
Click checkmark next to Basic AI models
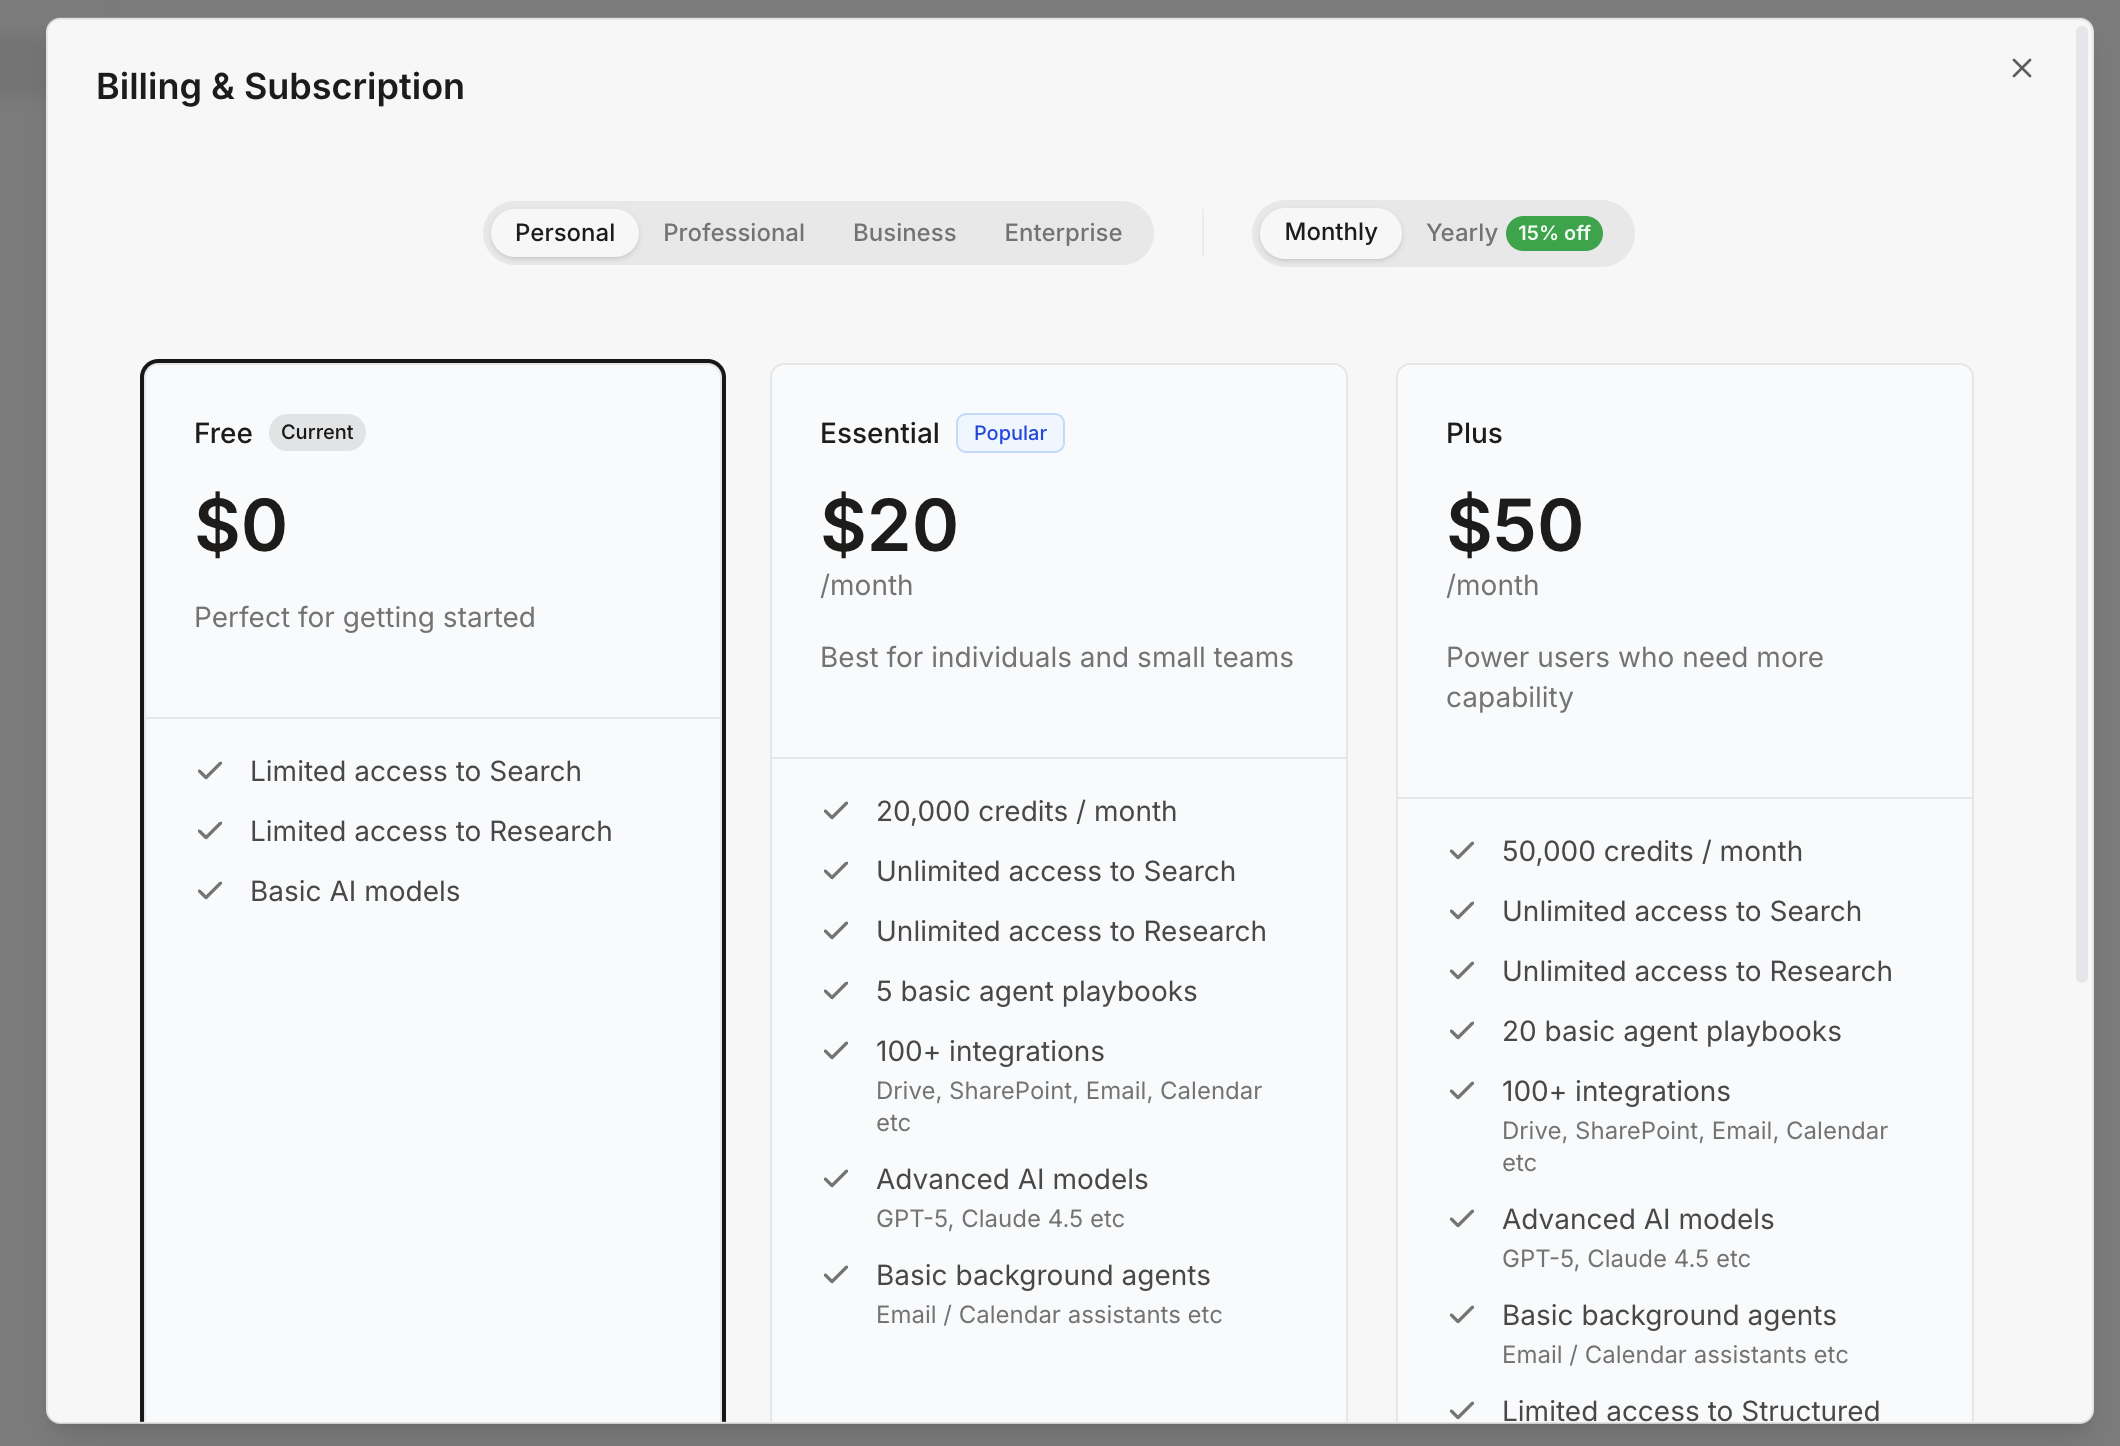point(210,891)
